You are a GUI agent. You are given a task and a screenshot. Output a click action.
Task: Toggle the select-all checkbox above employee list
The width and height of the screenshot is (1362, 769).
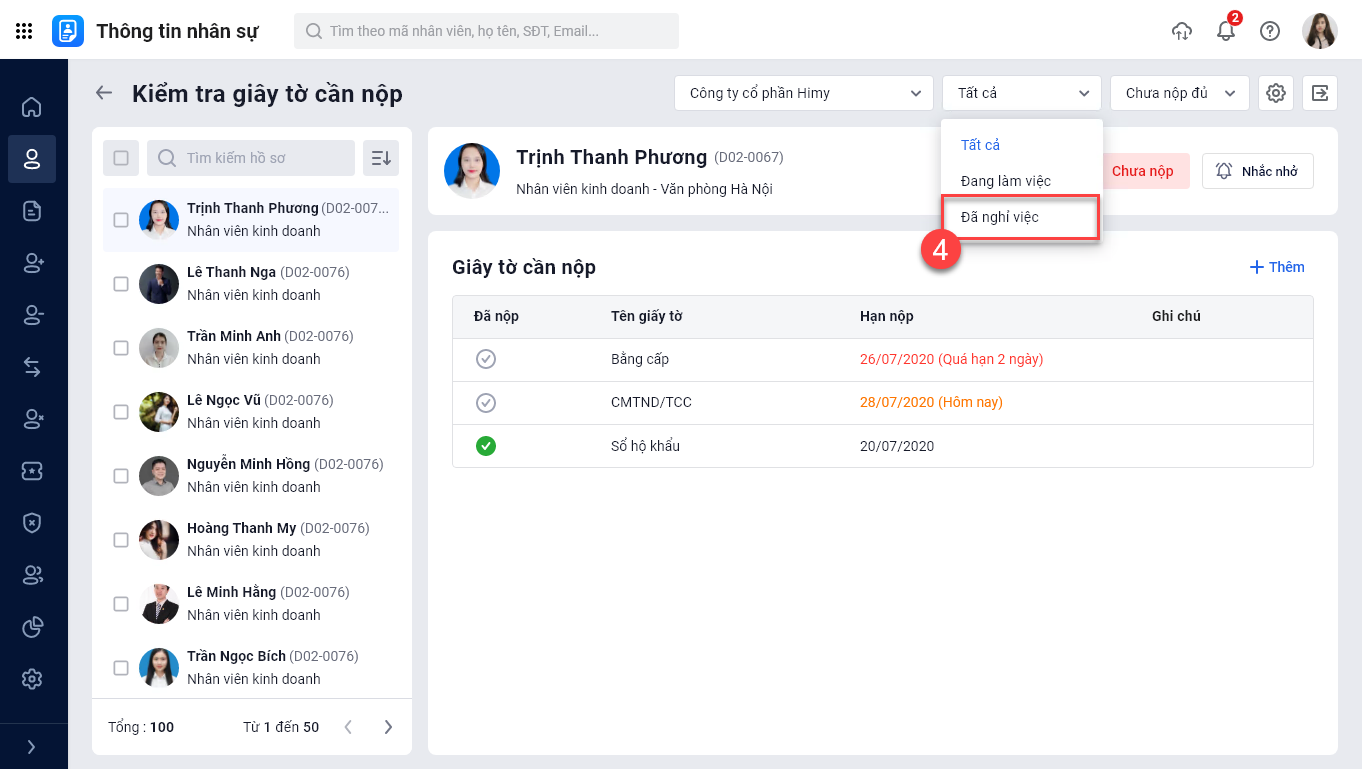pyautogui.click(x=121, y=158)
